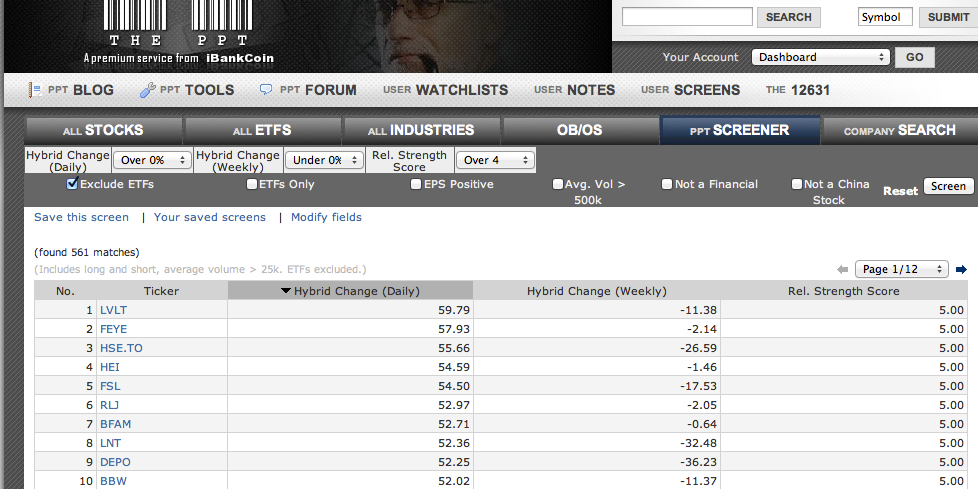Open Hybrid Change Weekly 'Under 0%' dropdown

[x=324, y=160]
